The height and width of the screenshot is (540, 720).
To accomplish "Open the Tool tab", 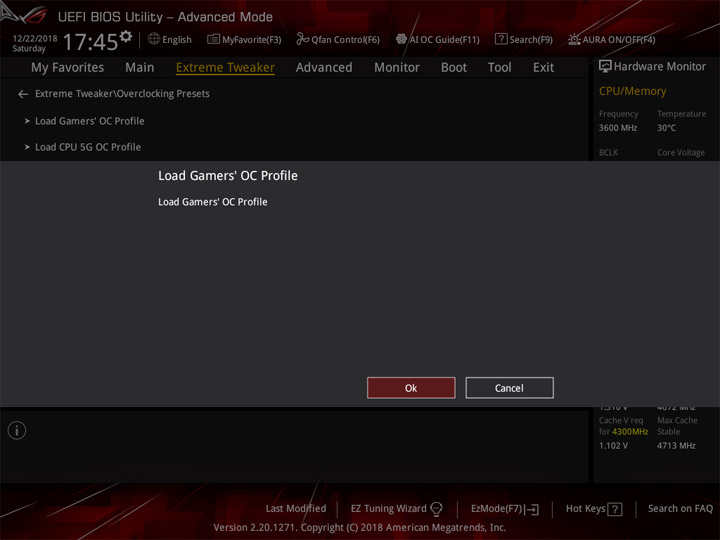I will point(500,68).
